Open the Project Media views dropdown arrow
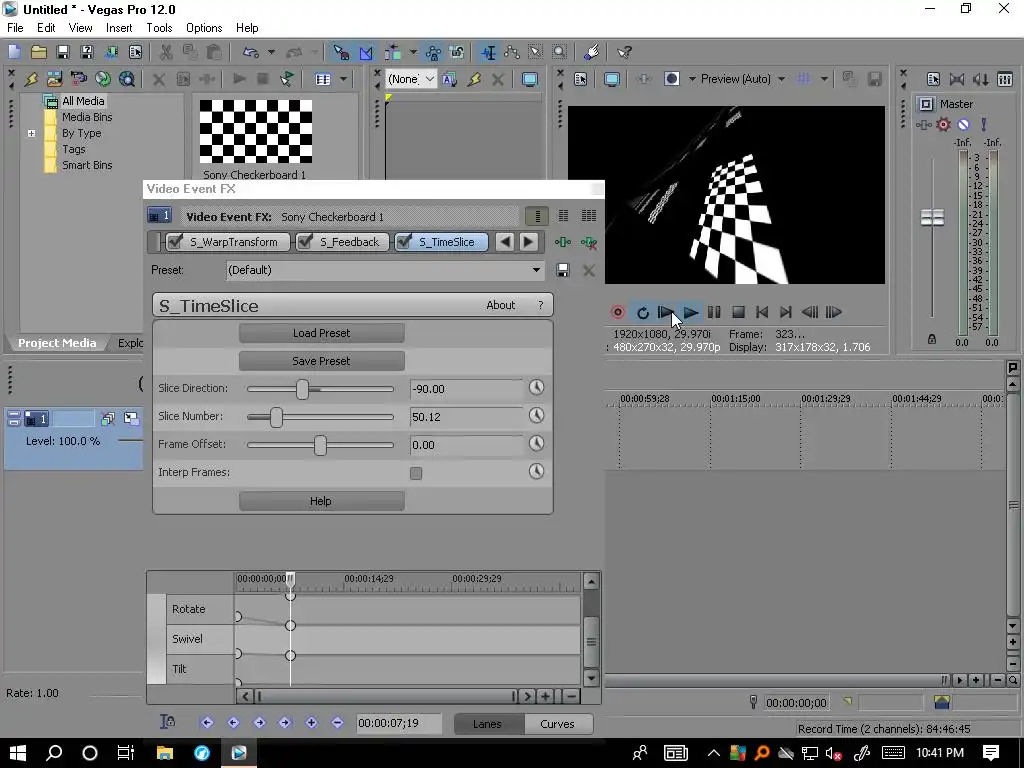1024x768 pixels. point(344,79)
